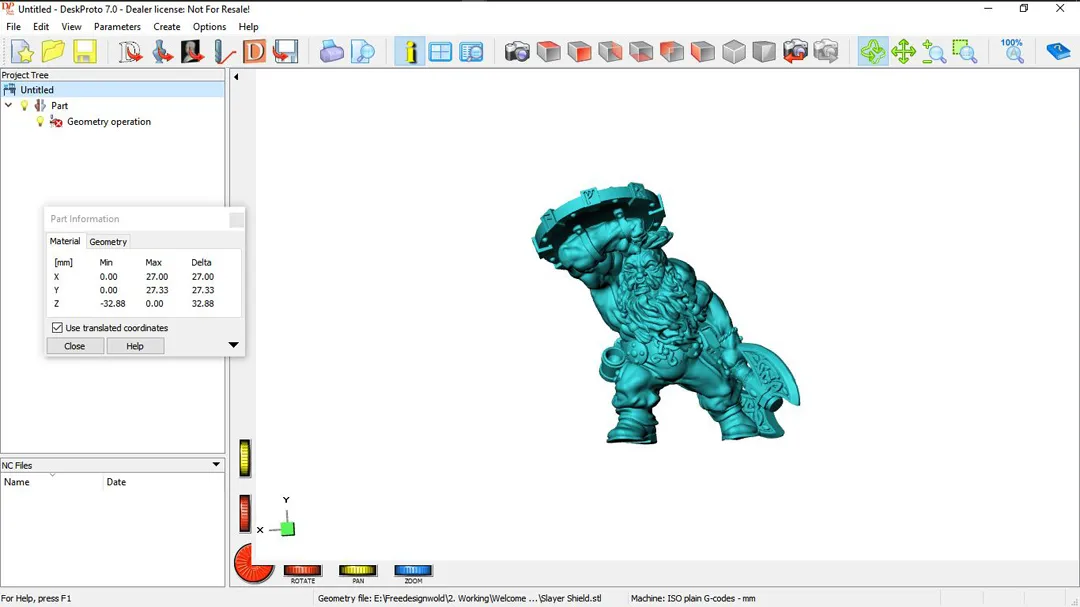
Task: Click the Write NC Program file icon
Action: pos(285,52)
